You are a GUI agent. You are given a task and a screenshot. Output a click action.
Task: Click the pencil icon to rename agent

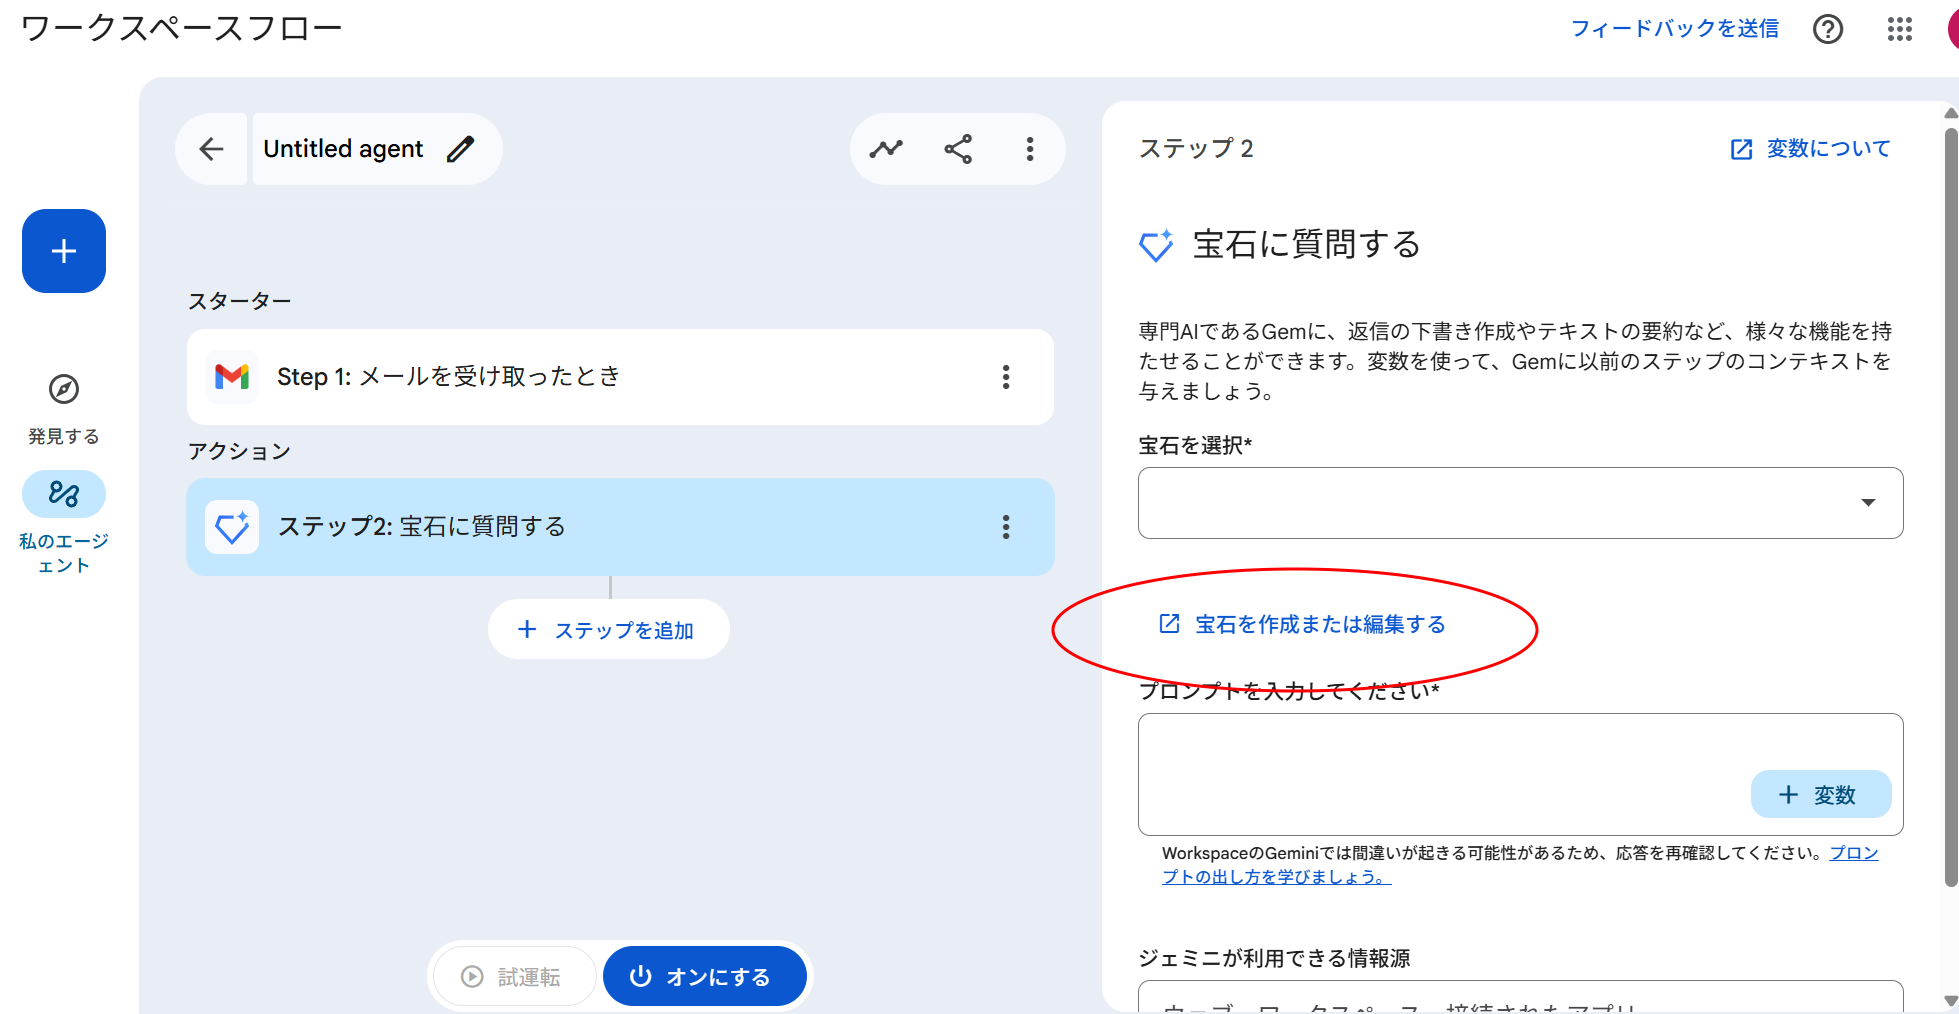tap(460, 149)
